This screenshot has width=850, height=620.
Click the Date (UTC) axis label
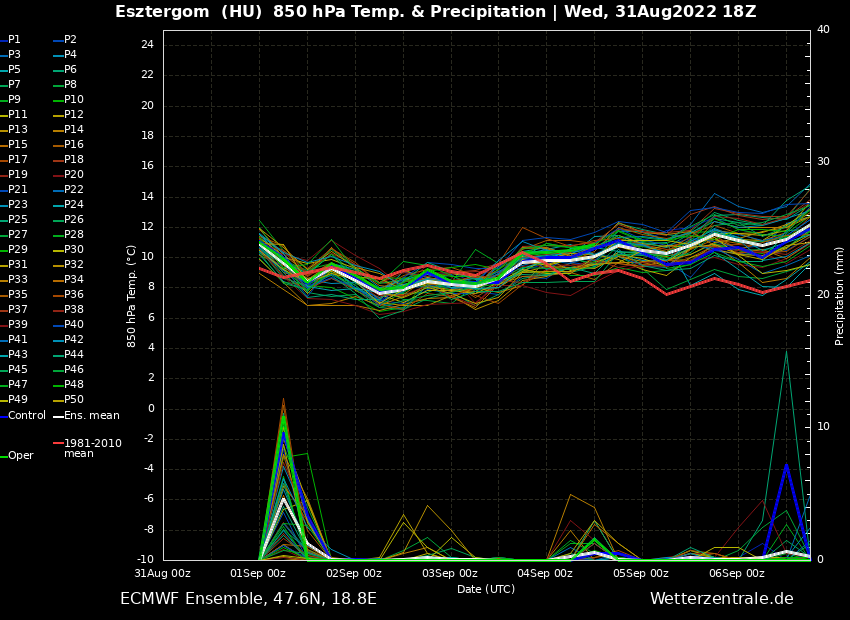(486, 589)
